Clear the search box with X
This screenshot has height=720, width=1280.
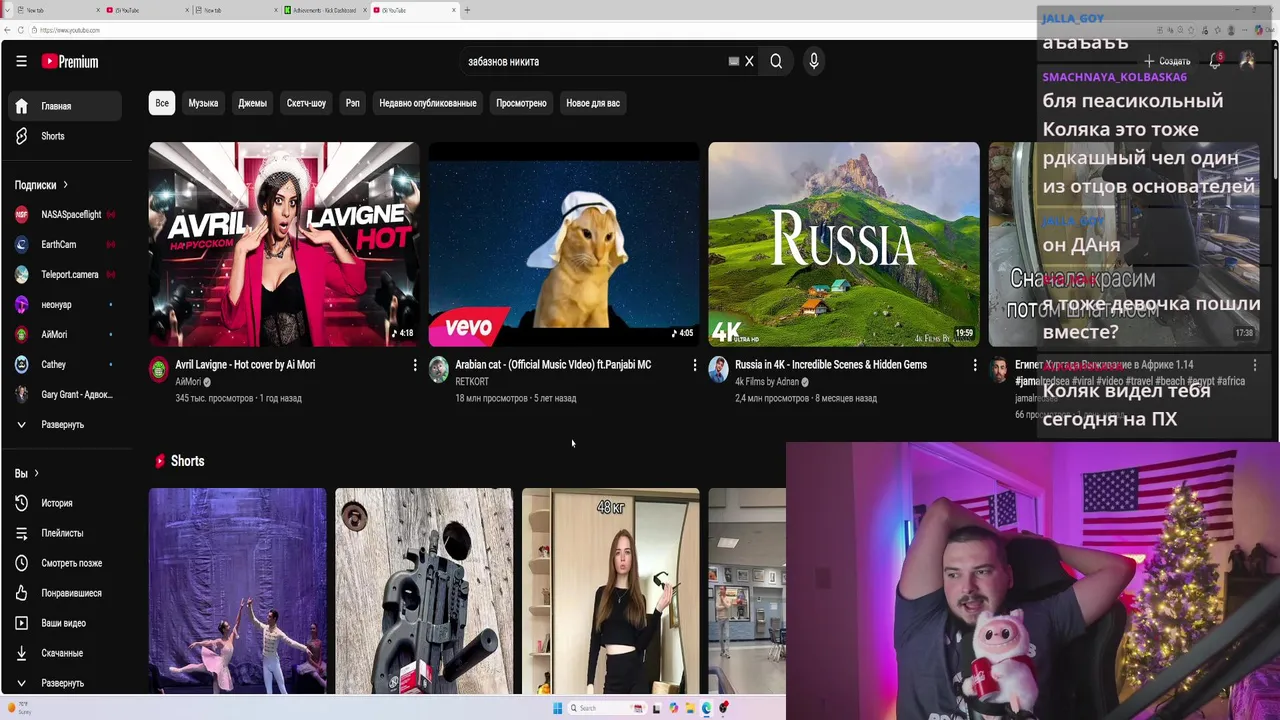click(x=749, y=61)
